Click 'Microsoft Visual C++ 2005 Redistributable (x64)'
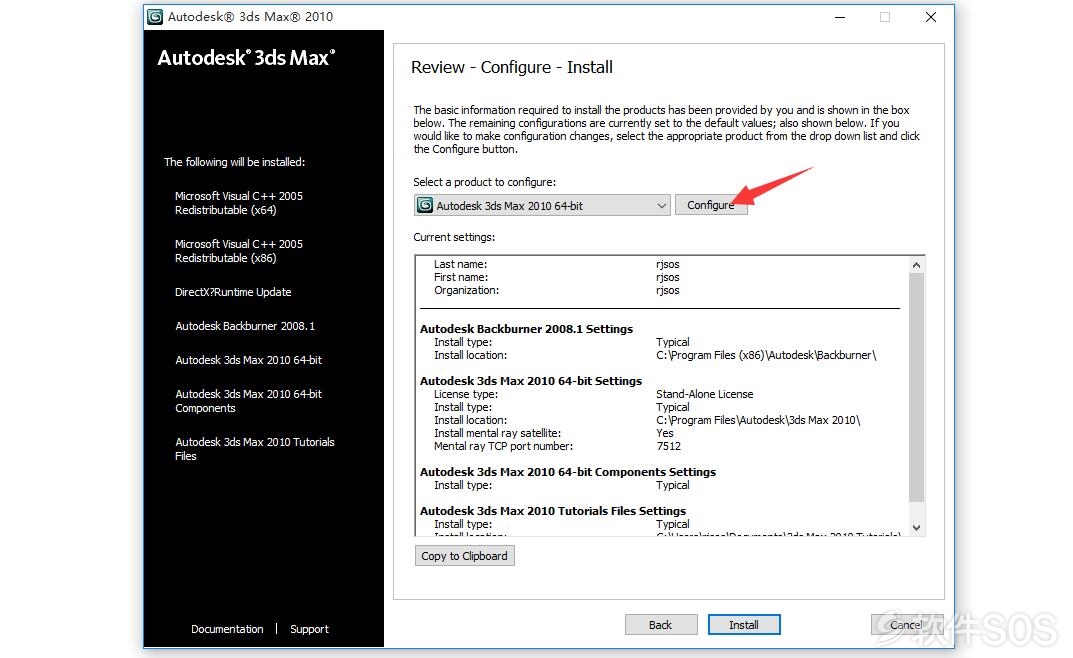This screenshot has width=1073, height=658. tap(239, 202)
